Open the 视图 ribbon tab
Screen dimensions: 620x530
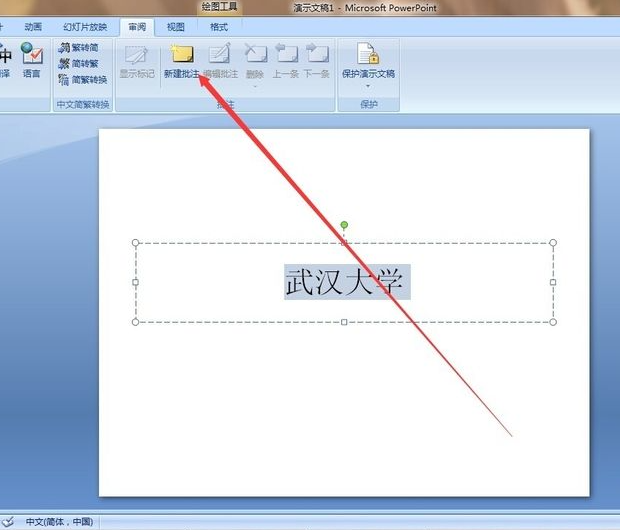176,27
